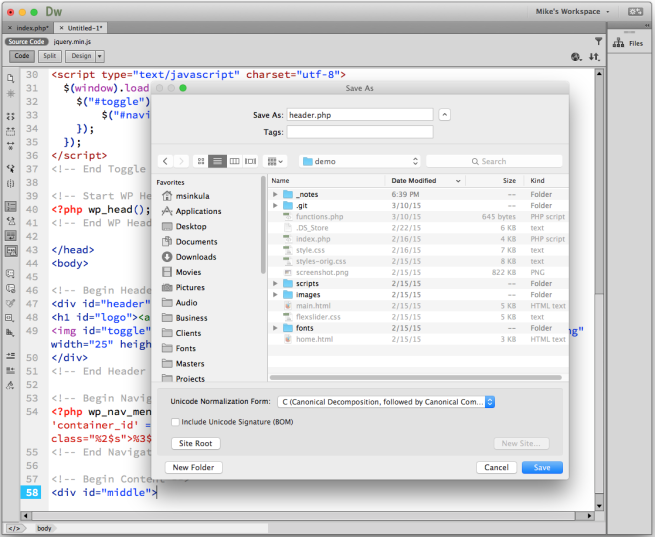Open Unicode Normalization Form dropdown
Image resolution: width=655 pixels, height=537 pixels.
click(386, 402)
